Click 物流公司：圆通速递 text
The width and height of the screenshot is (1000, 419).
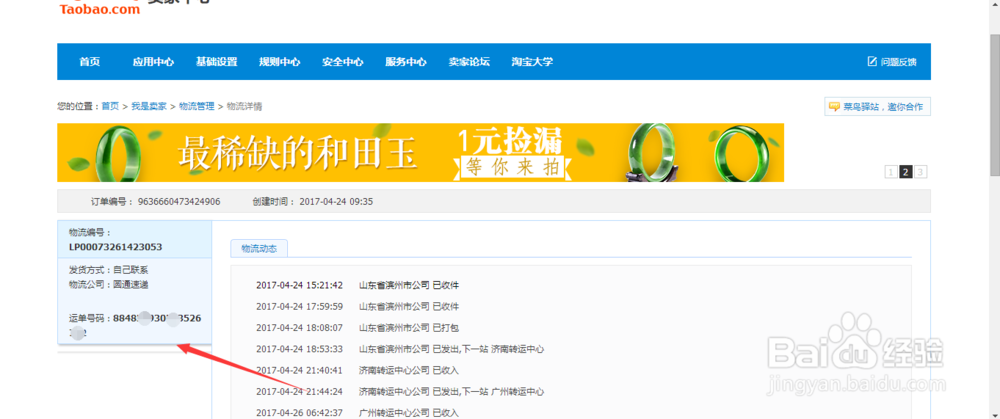point(108,284)
